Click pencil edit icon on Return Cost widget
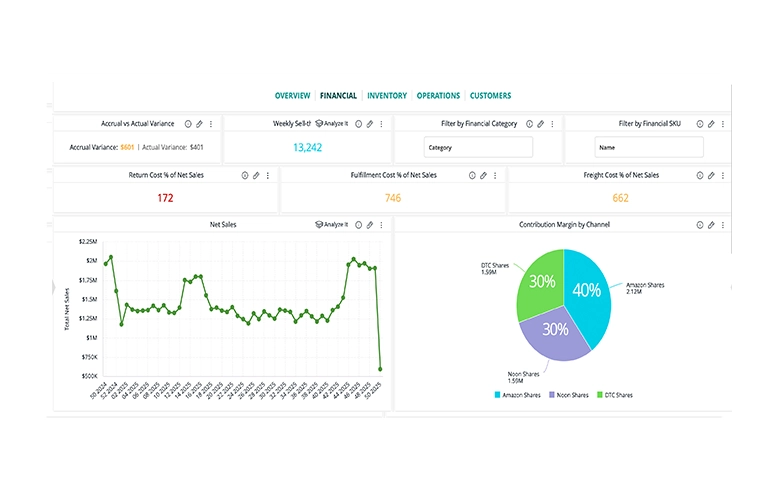This screenshot has width=768, height=493. [x=256, y=175]
